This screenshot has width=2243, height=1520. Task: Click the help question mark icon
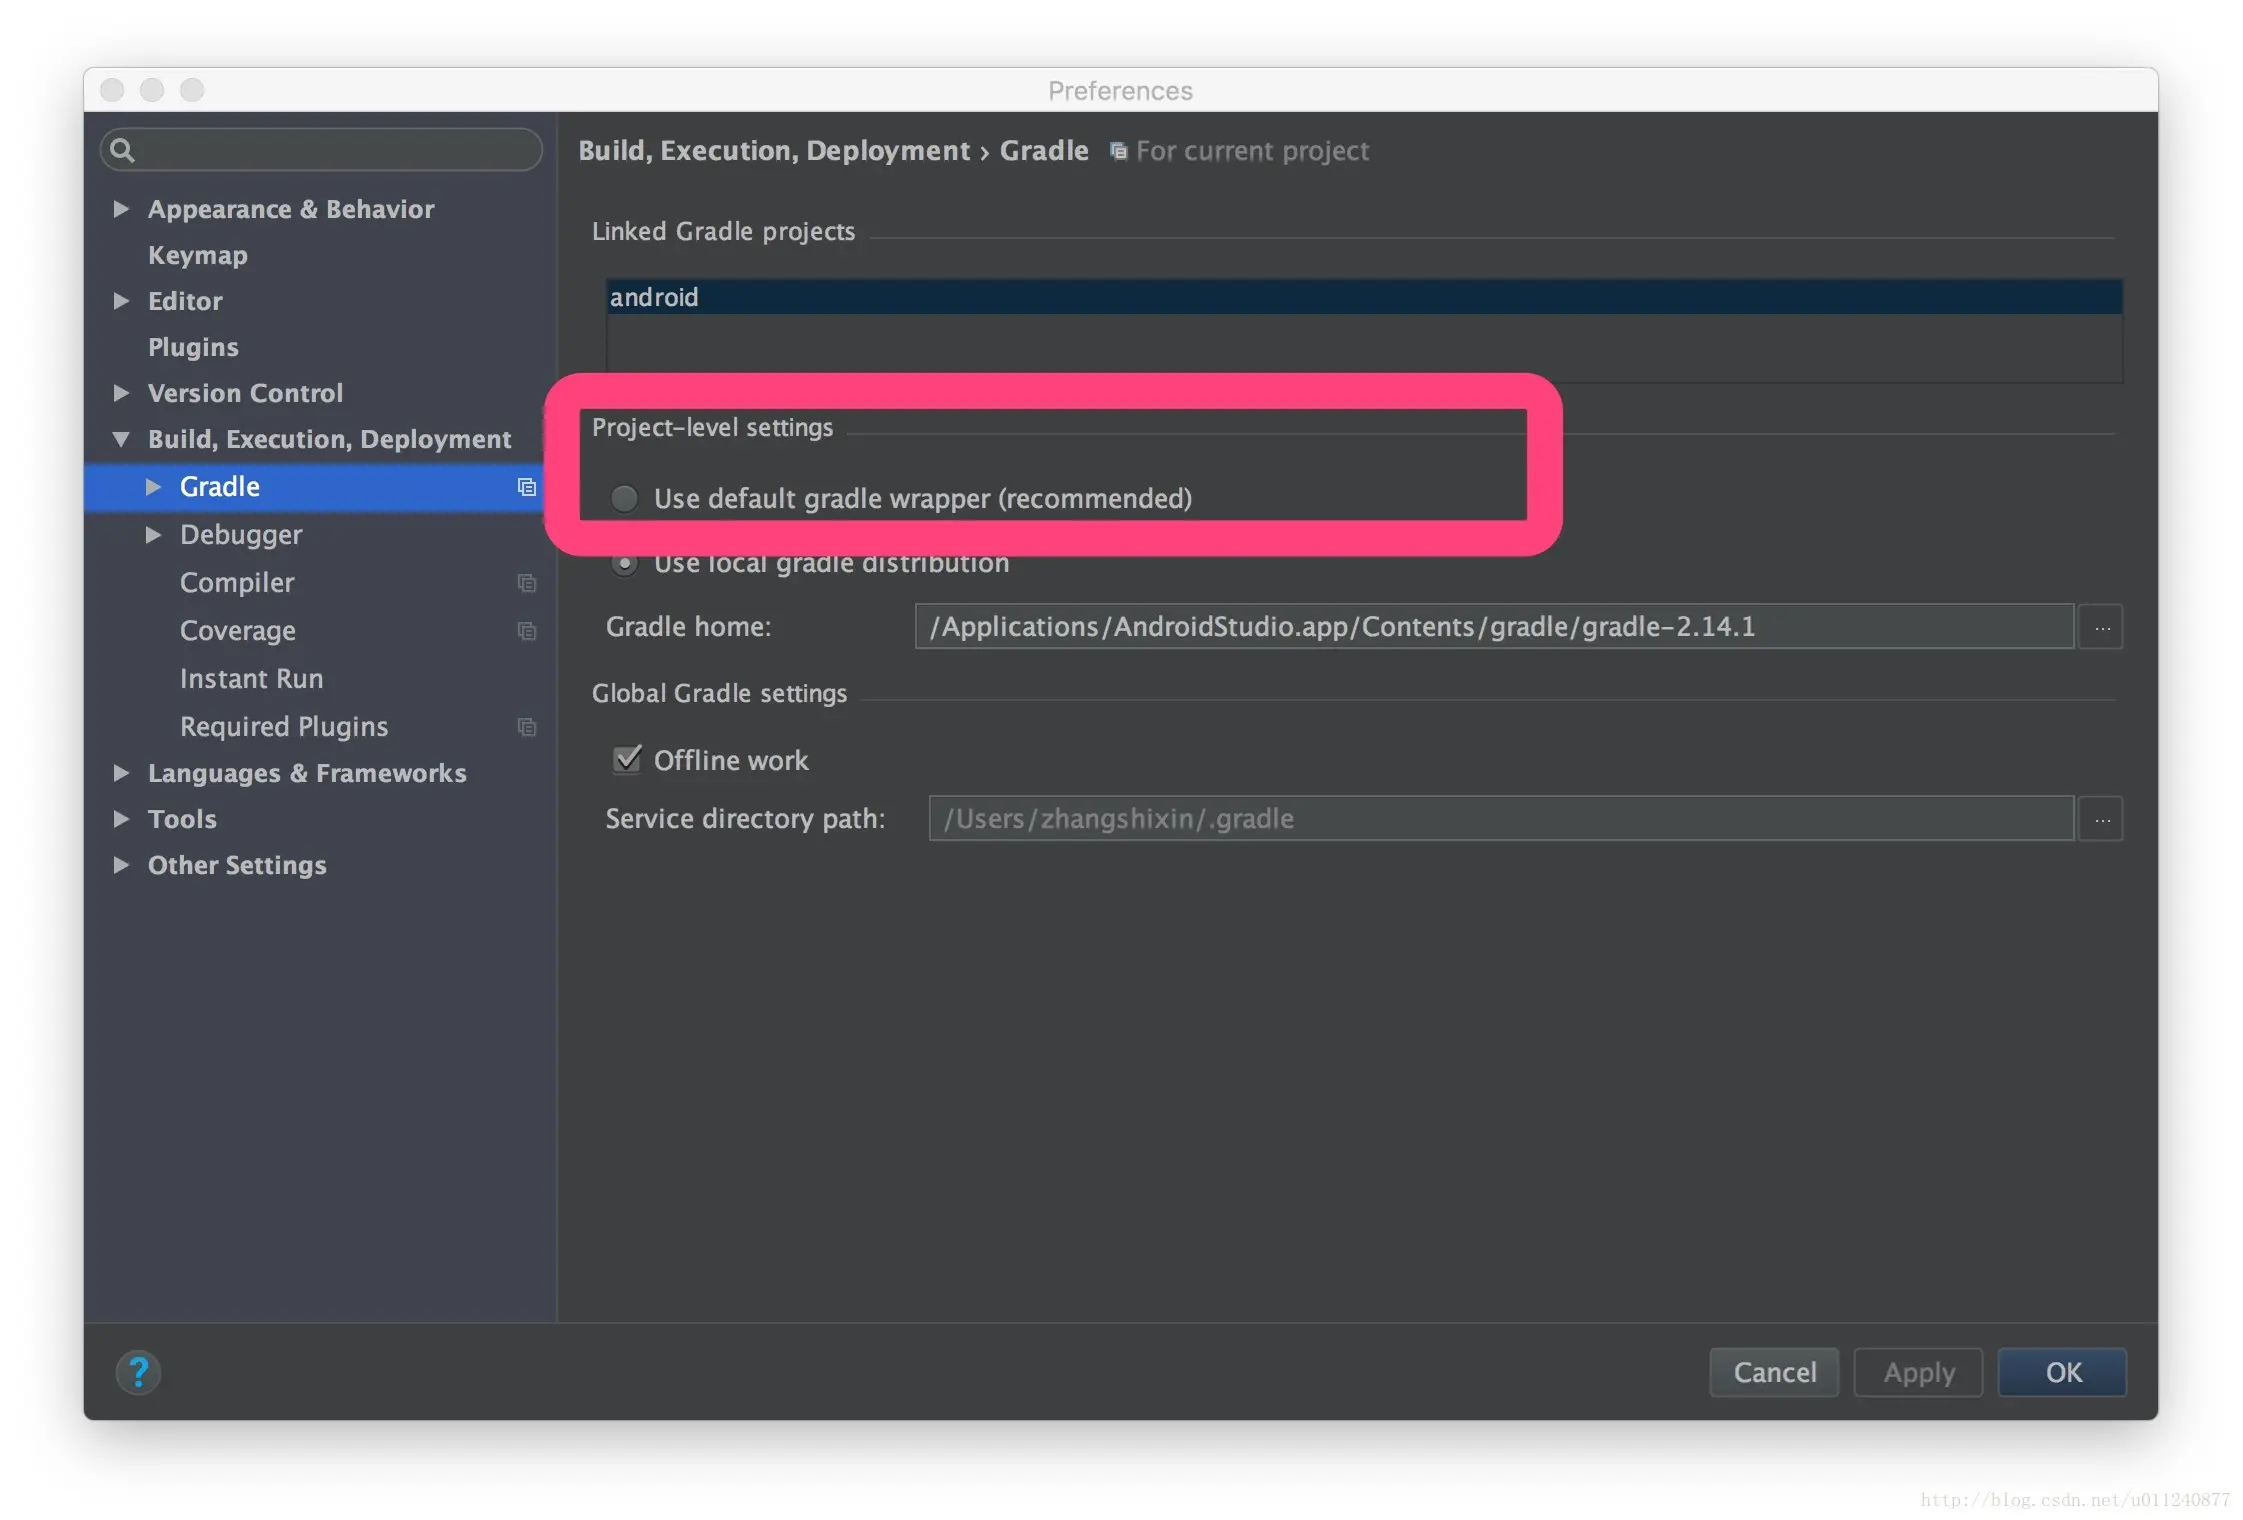pyautogui.click(x=138, y=1371)
